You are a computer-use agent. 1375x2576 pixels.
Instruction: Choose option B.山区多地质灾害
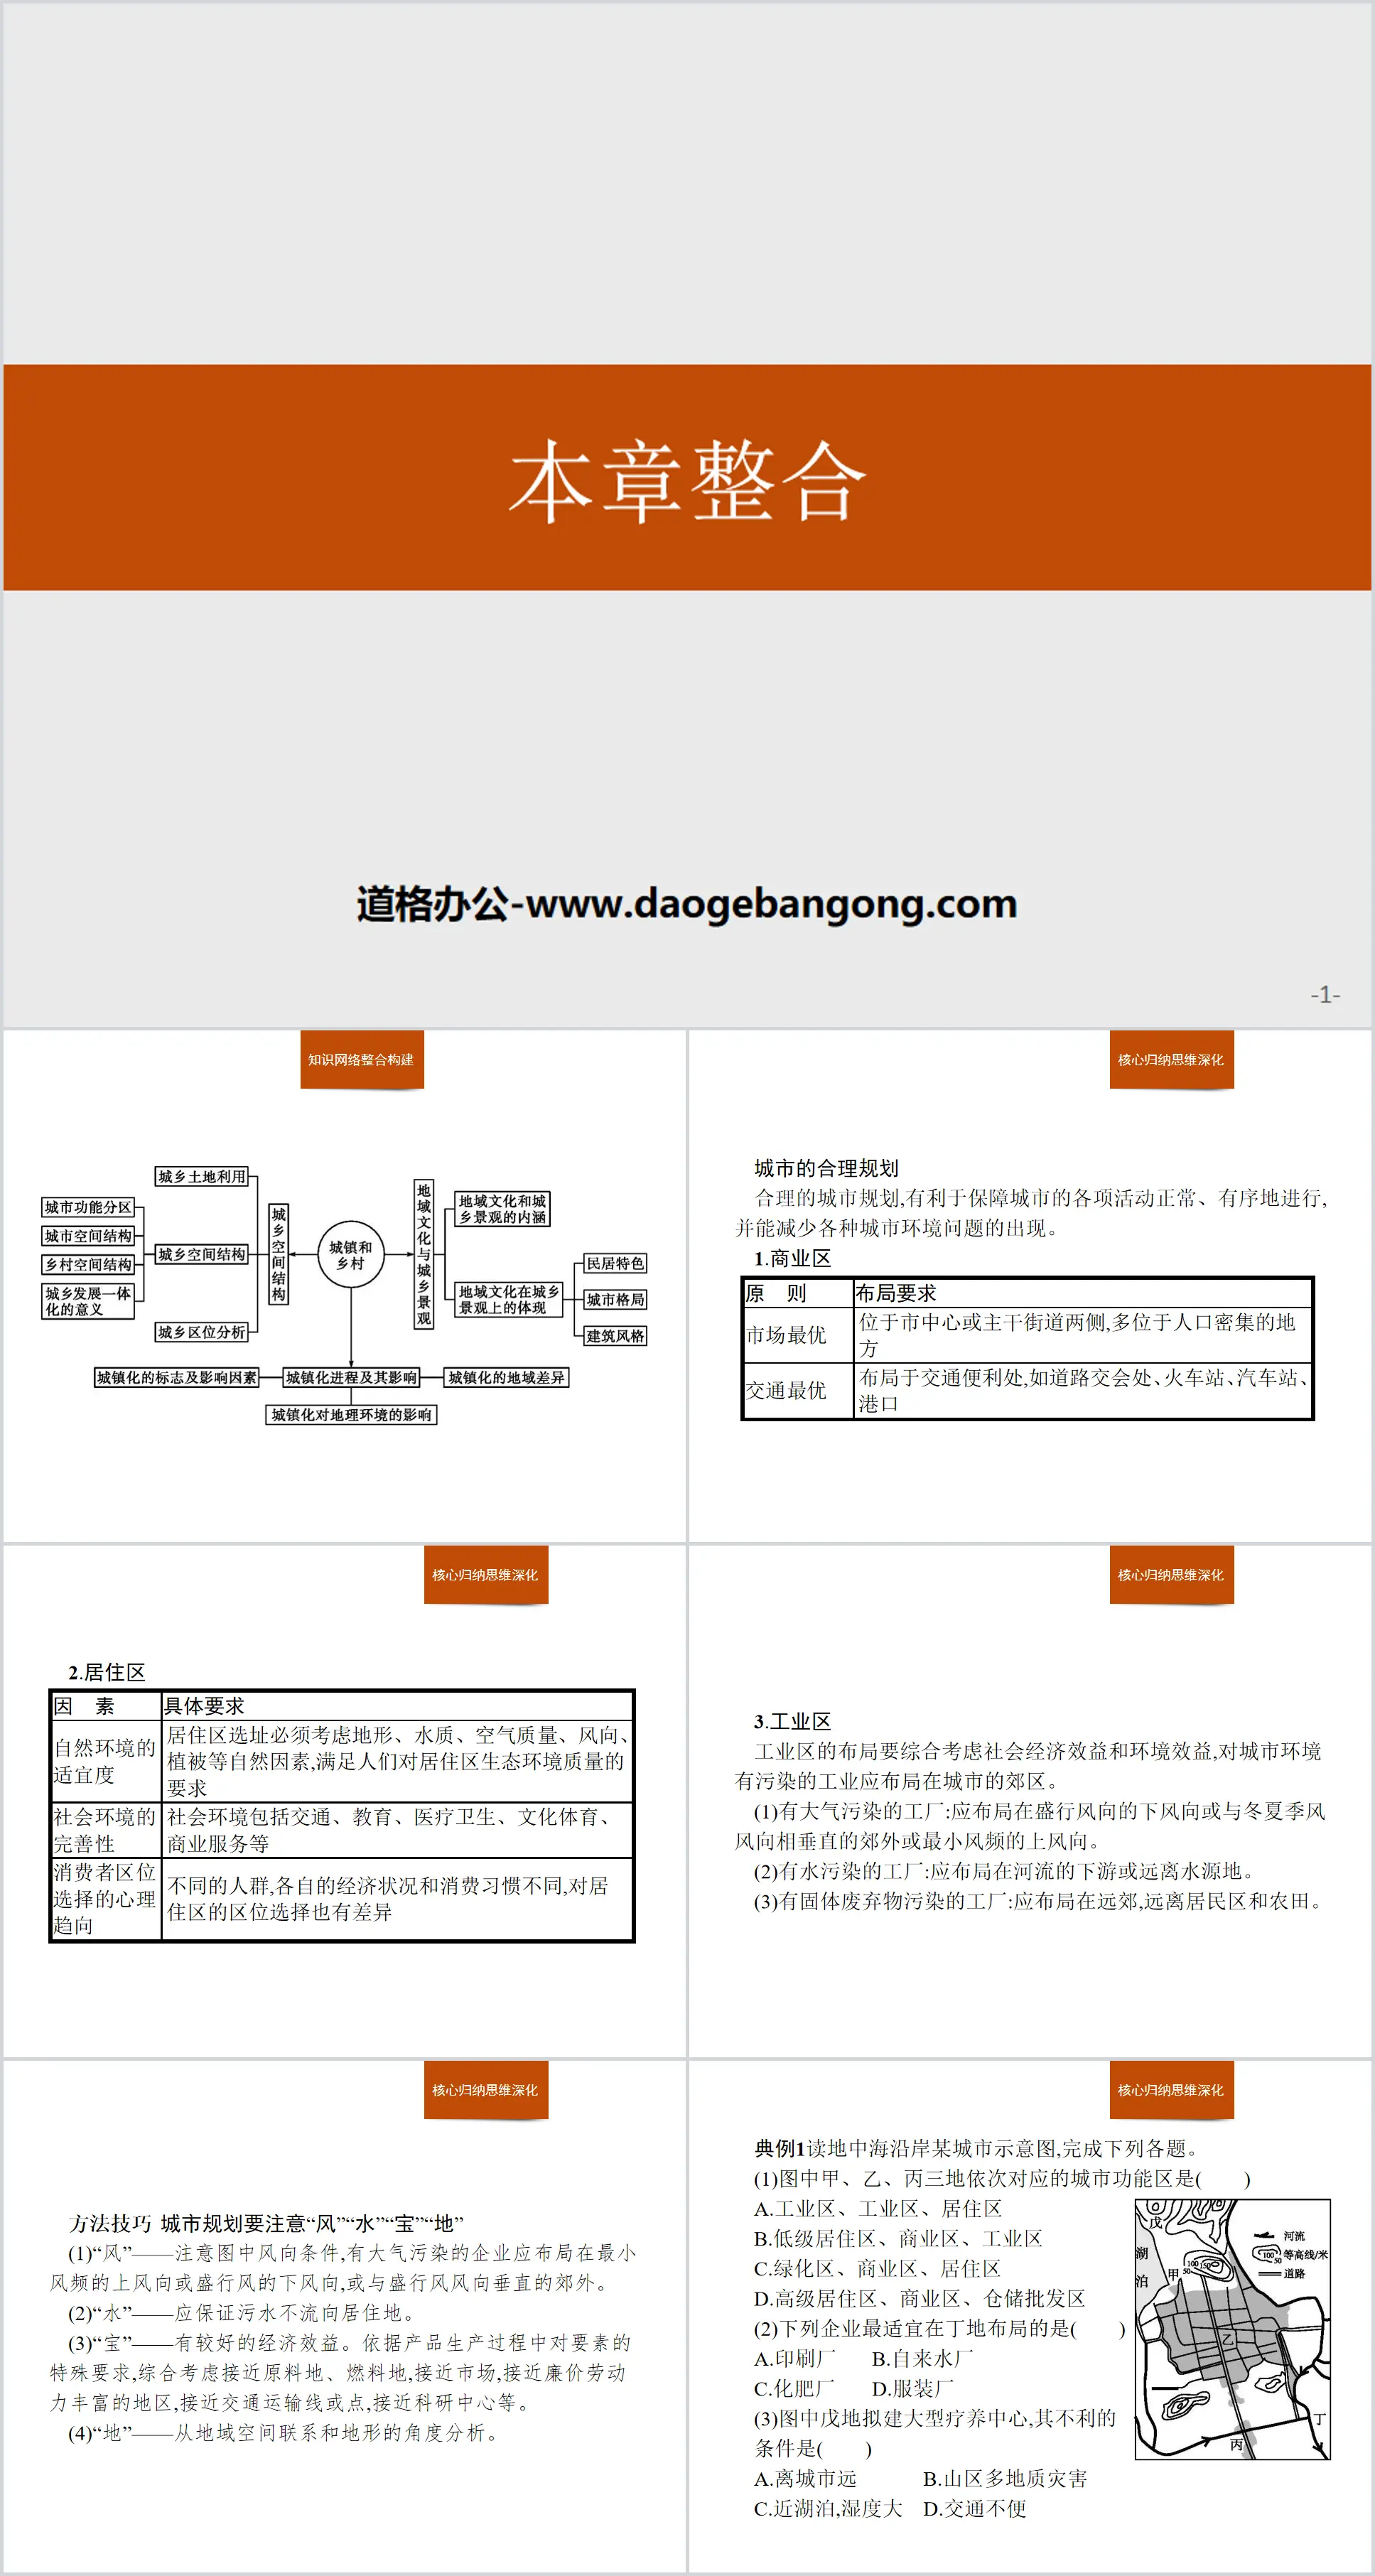[1005, 2478]
